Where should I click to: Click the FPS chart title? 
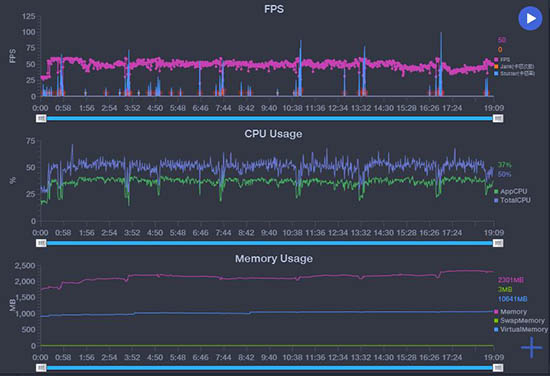(x=274, y=9)
